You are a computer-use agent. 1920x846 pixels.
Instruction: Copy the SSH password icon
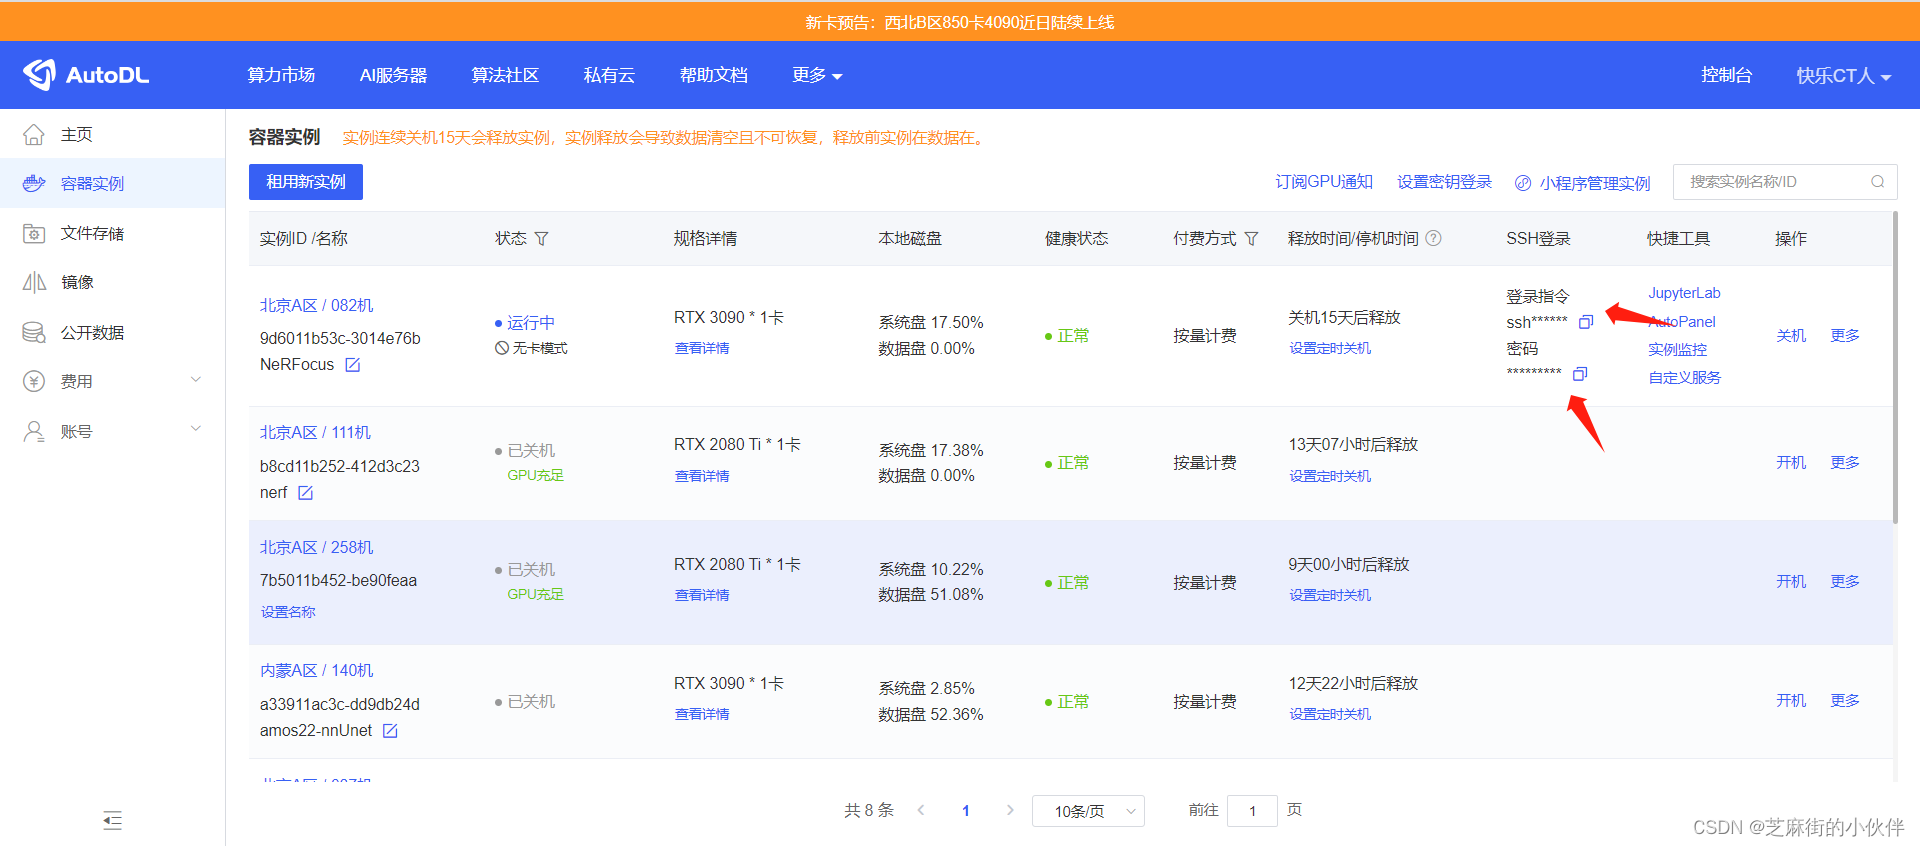pyautogui.click(x=1580, y=374)
